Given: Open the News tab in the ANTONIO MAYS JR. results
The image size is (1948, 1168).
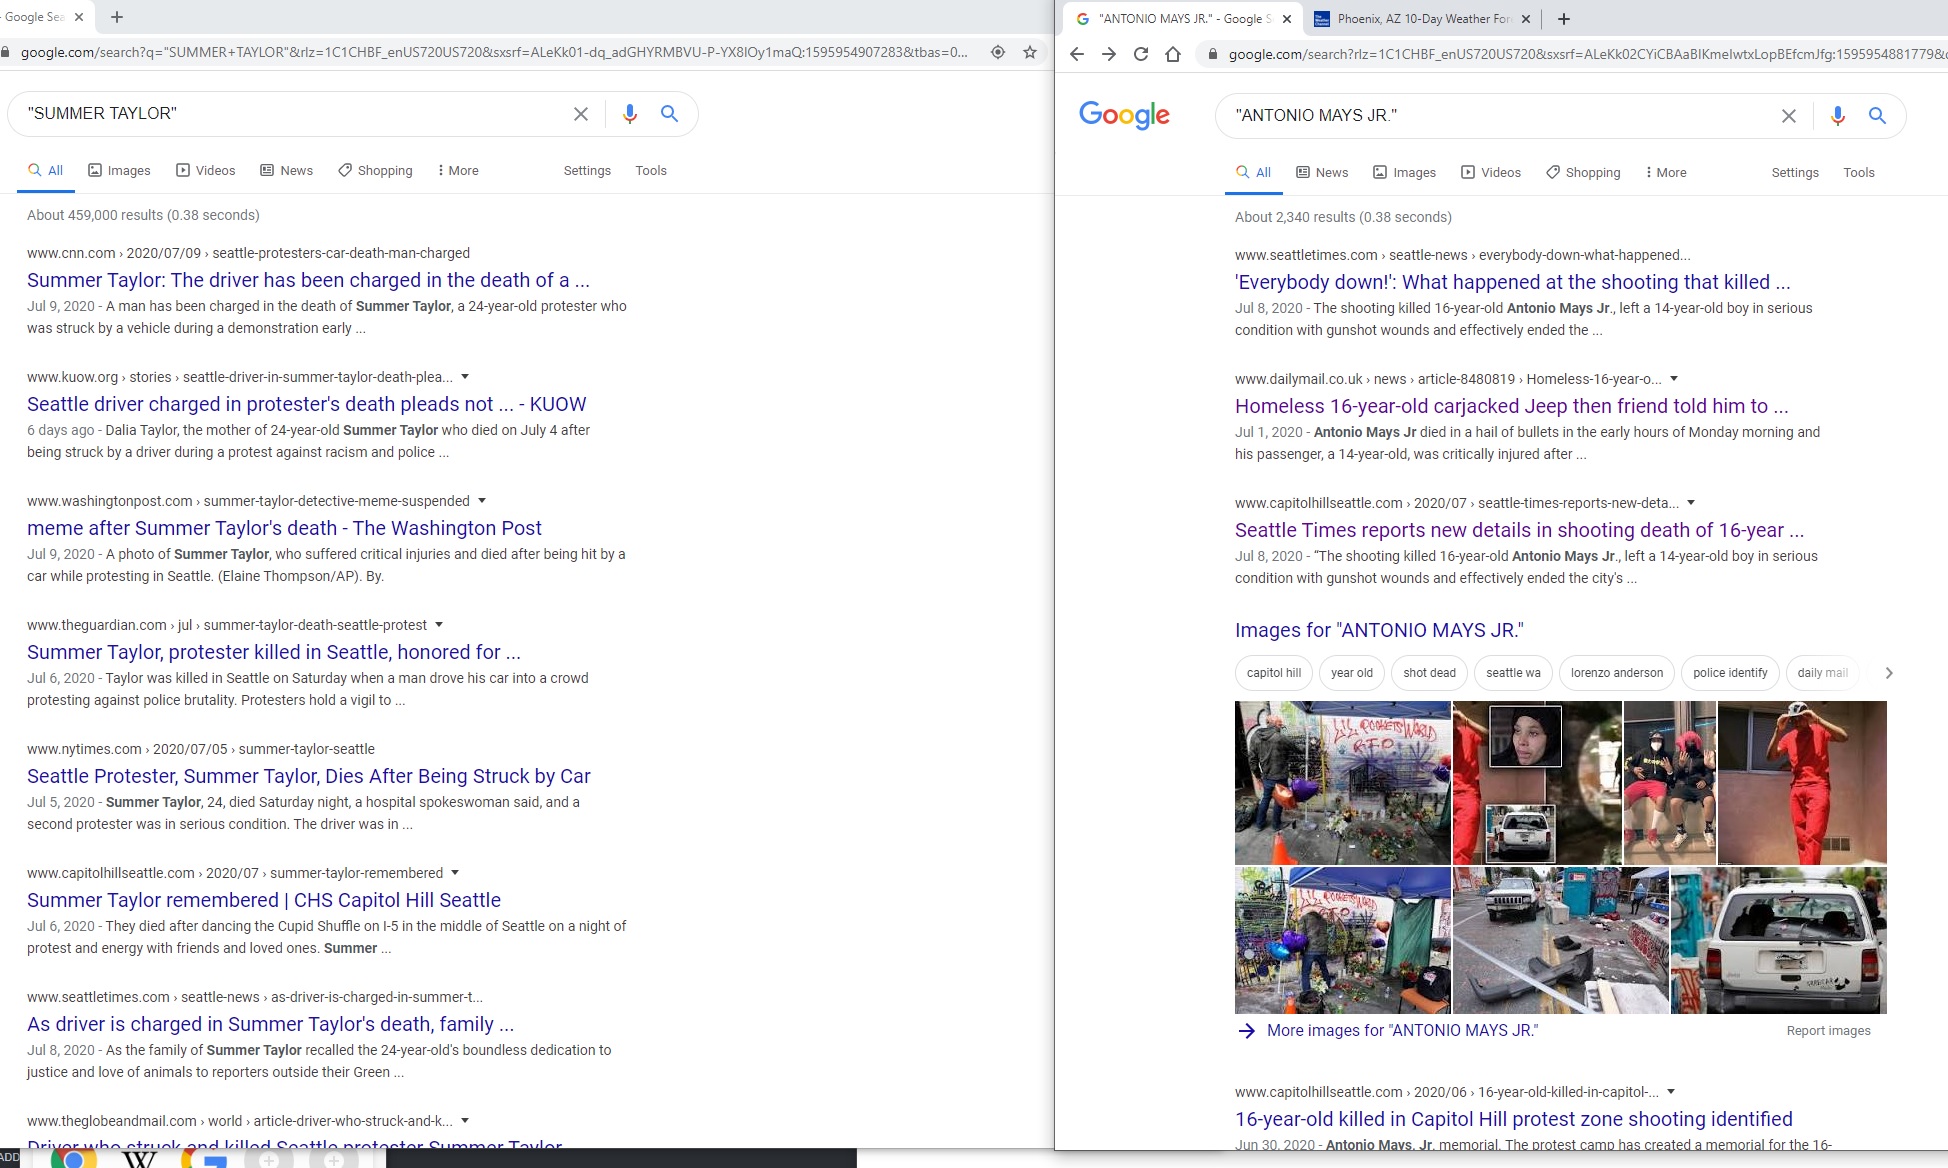Looking at the screenshot, I should pos(1322,173).
